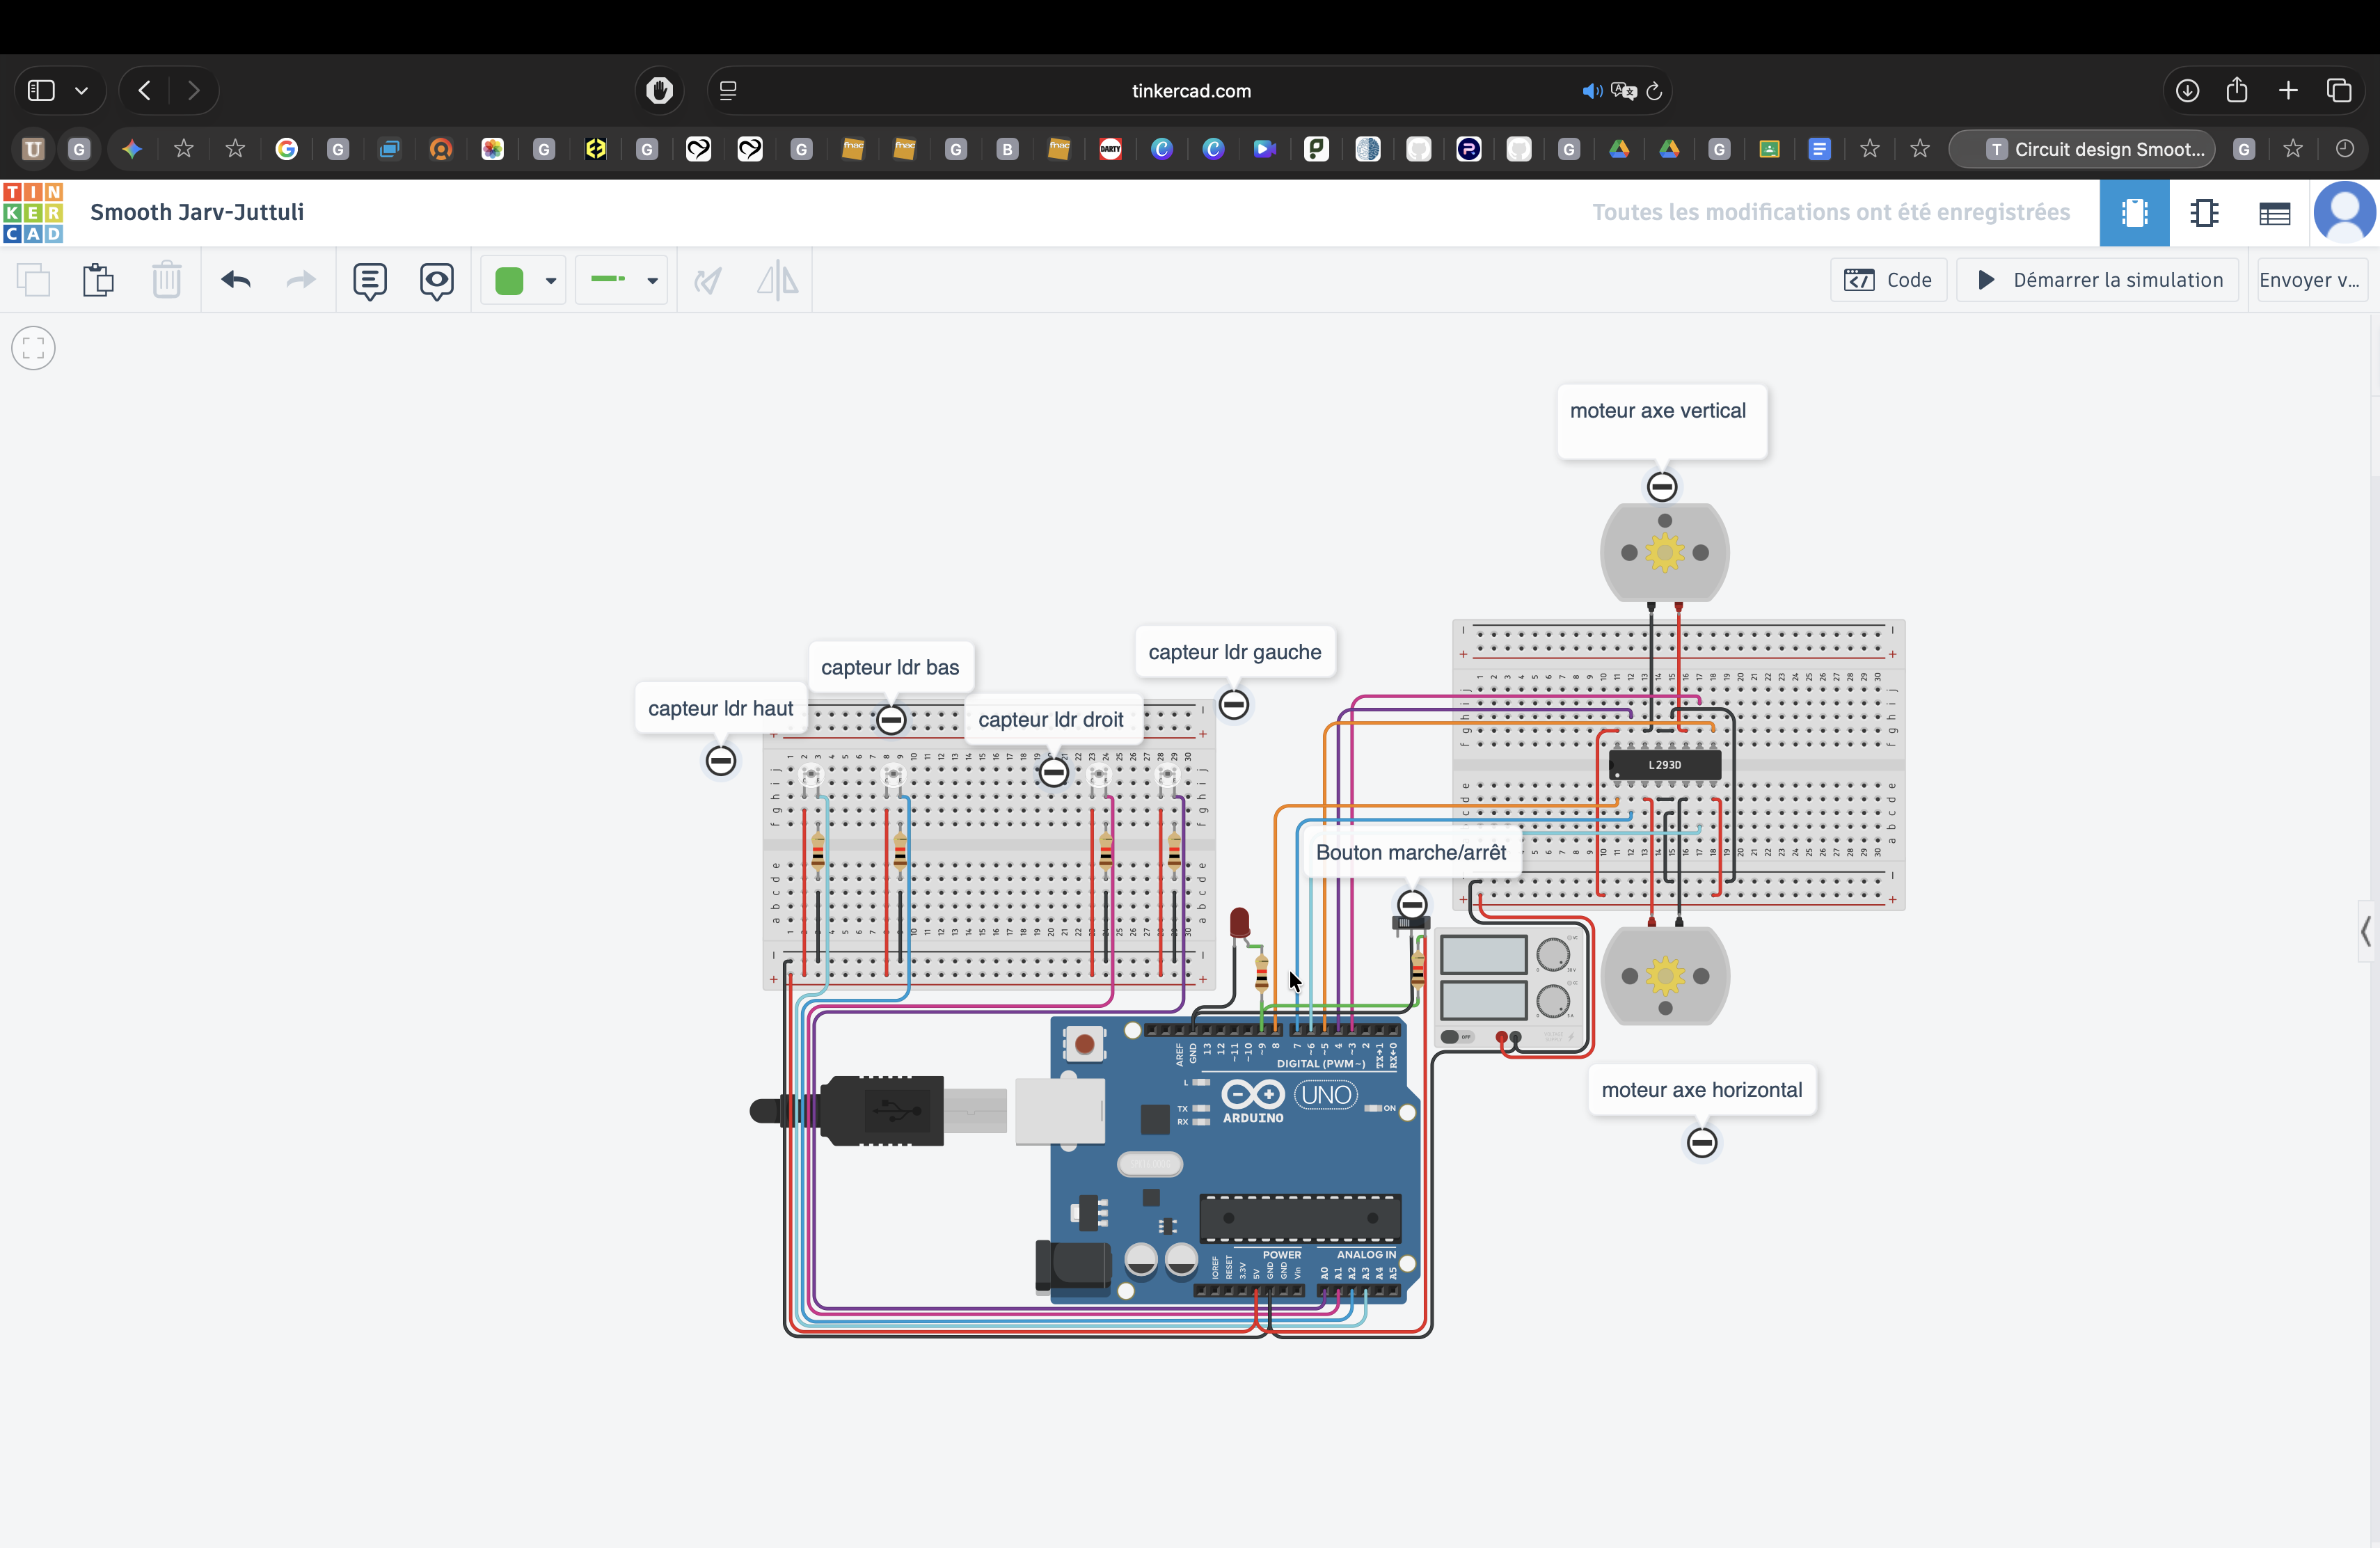
Task: Click the Arduino reset button
Action: coord(1084,1044)
